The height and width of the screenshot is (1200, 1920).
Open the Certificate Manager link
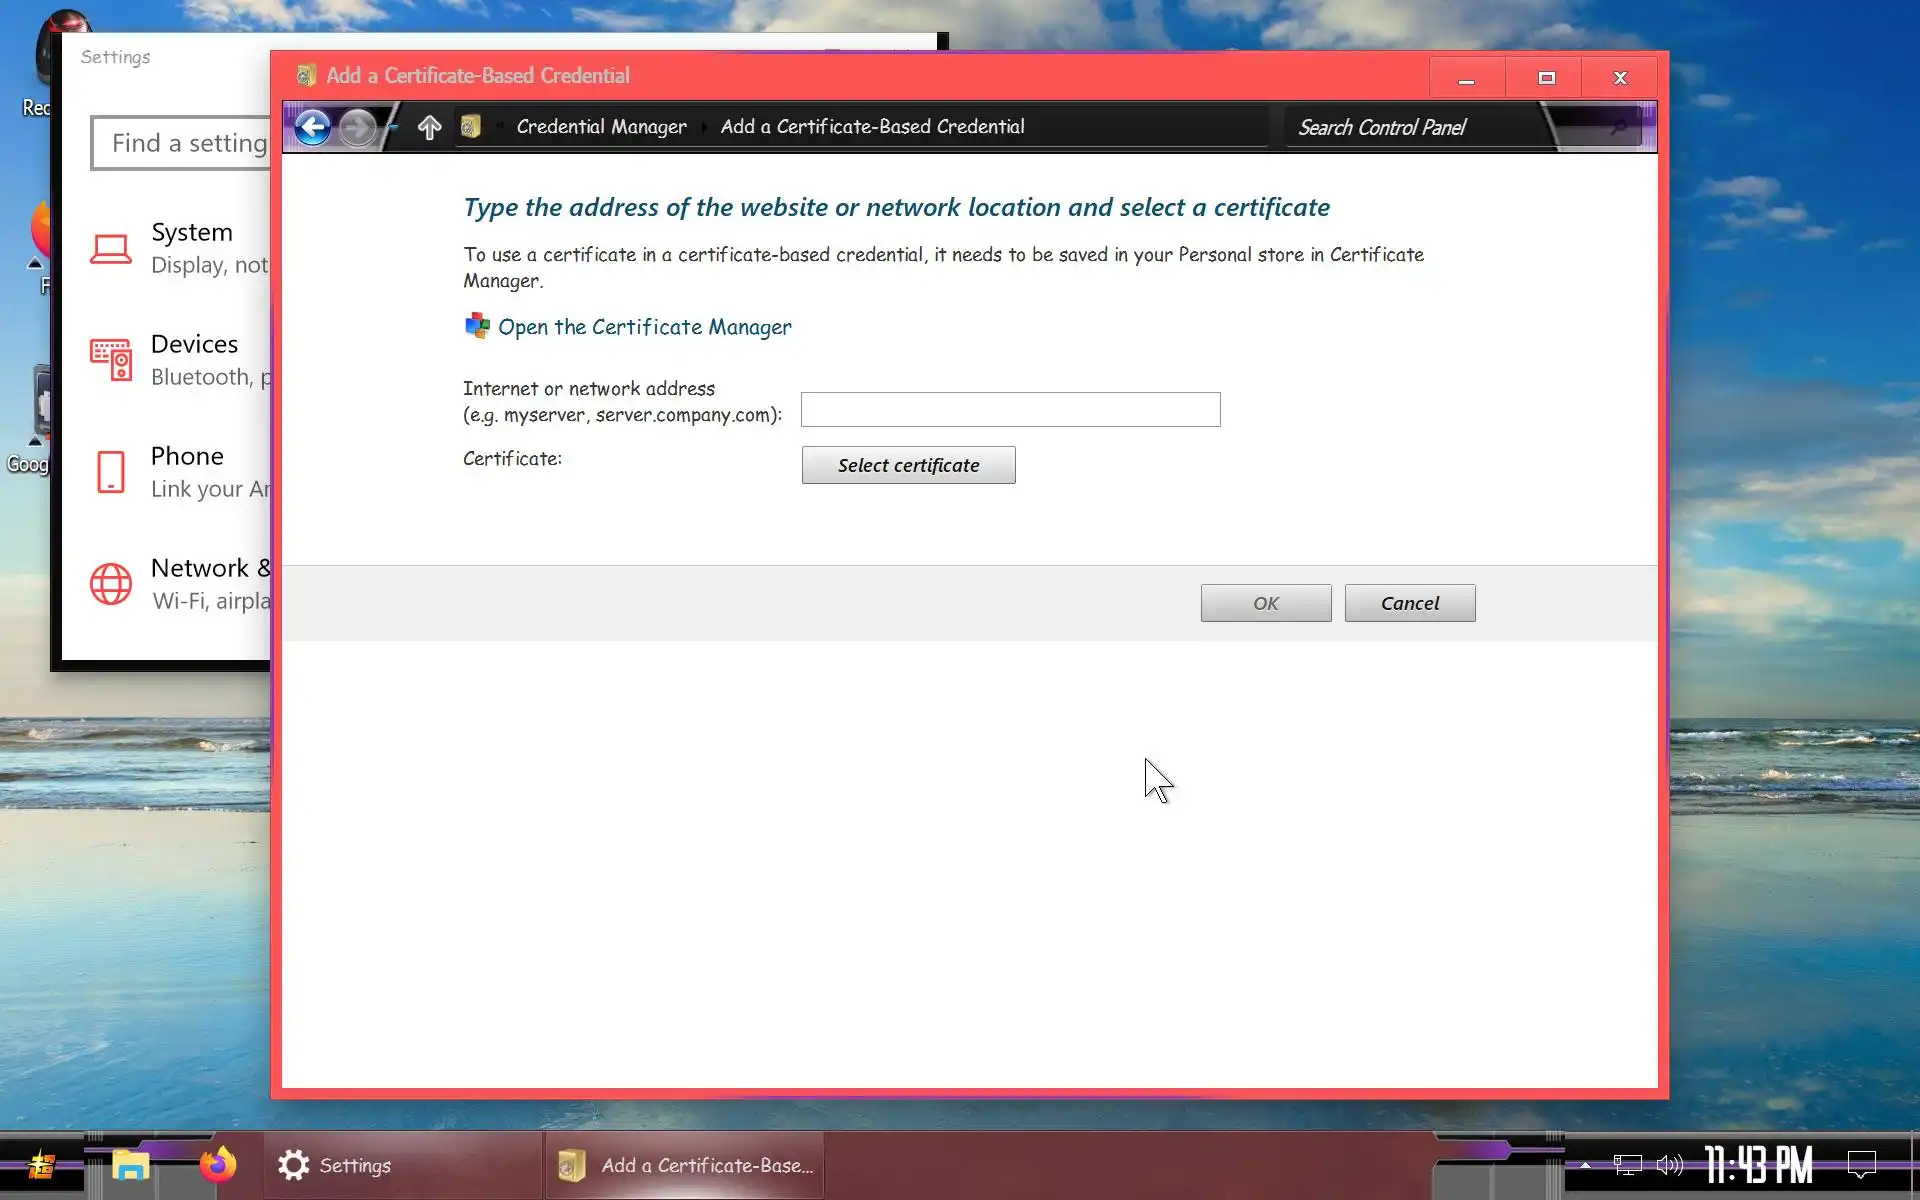click(644, 327)
